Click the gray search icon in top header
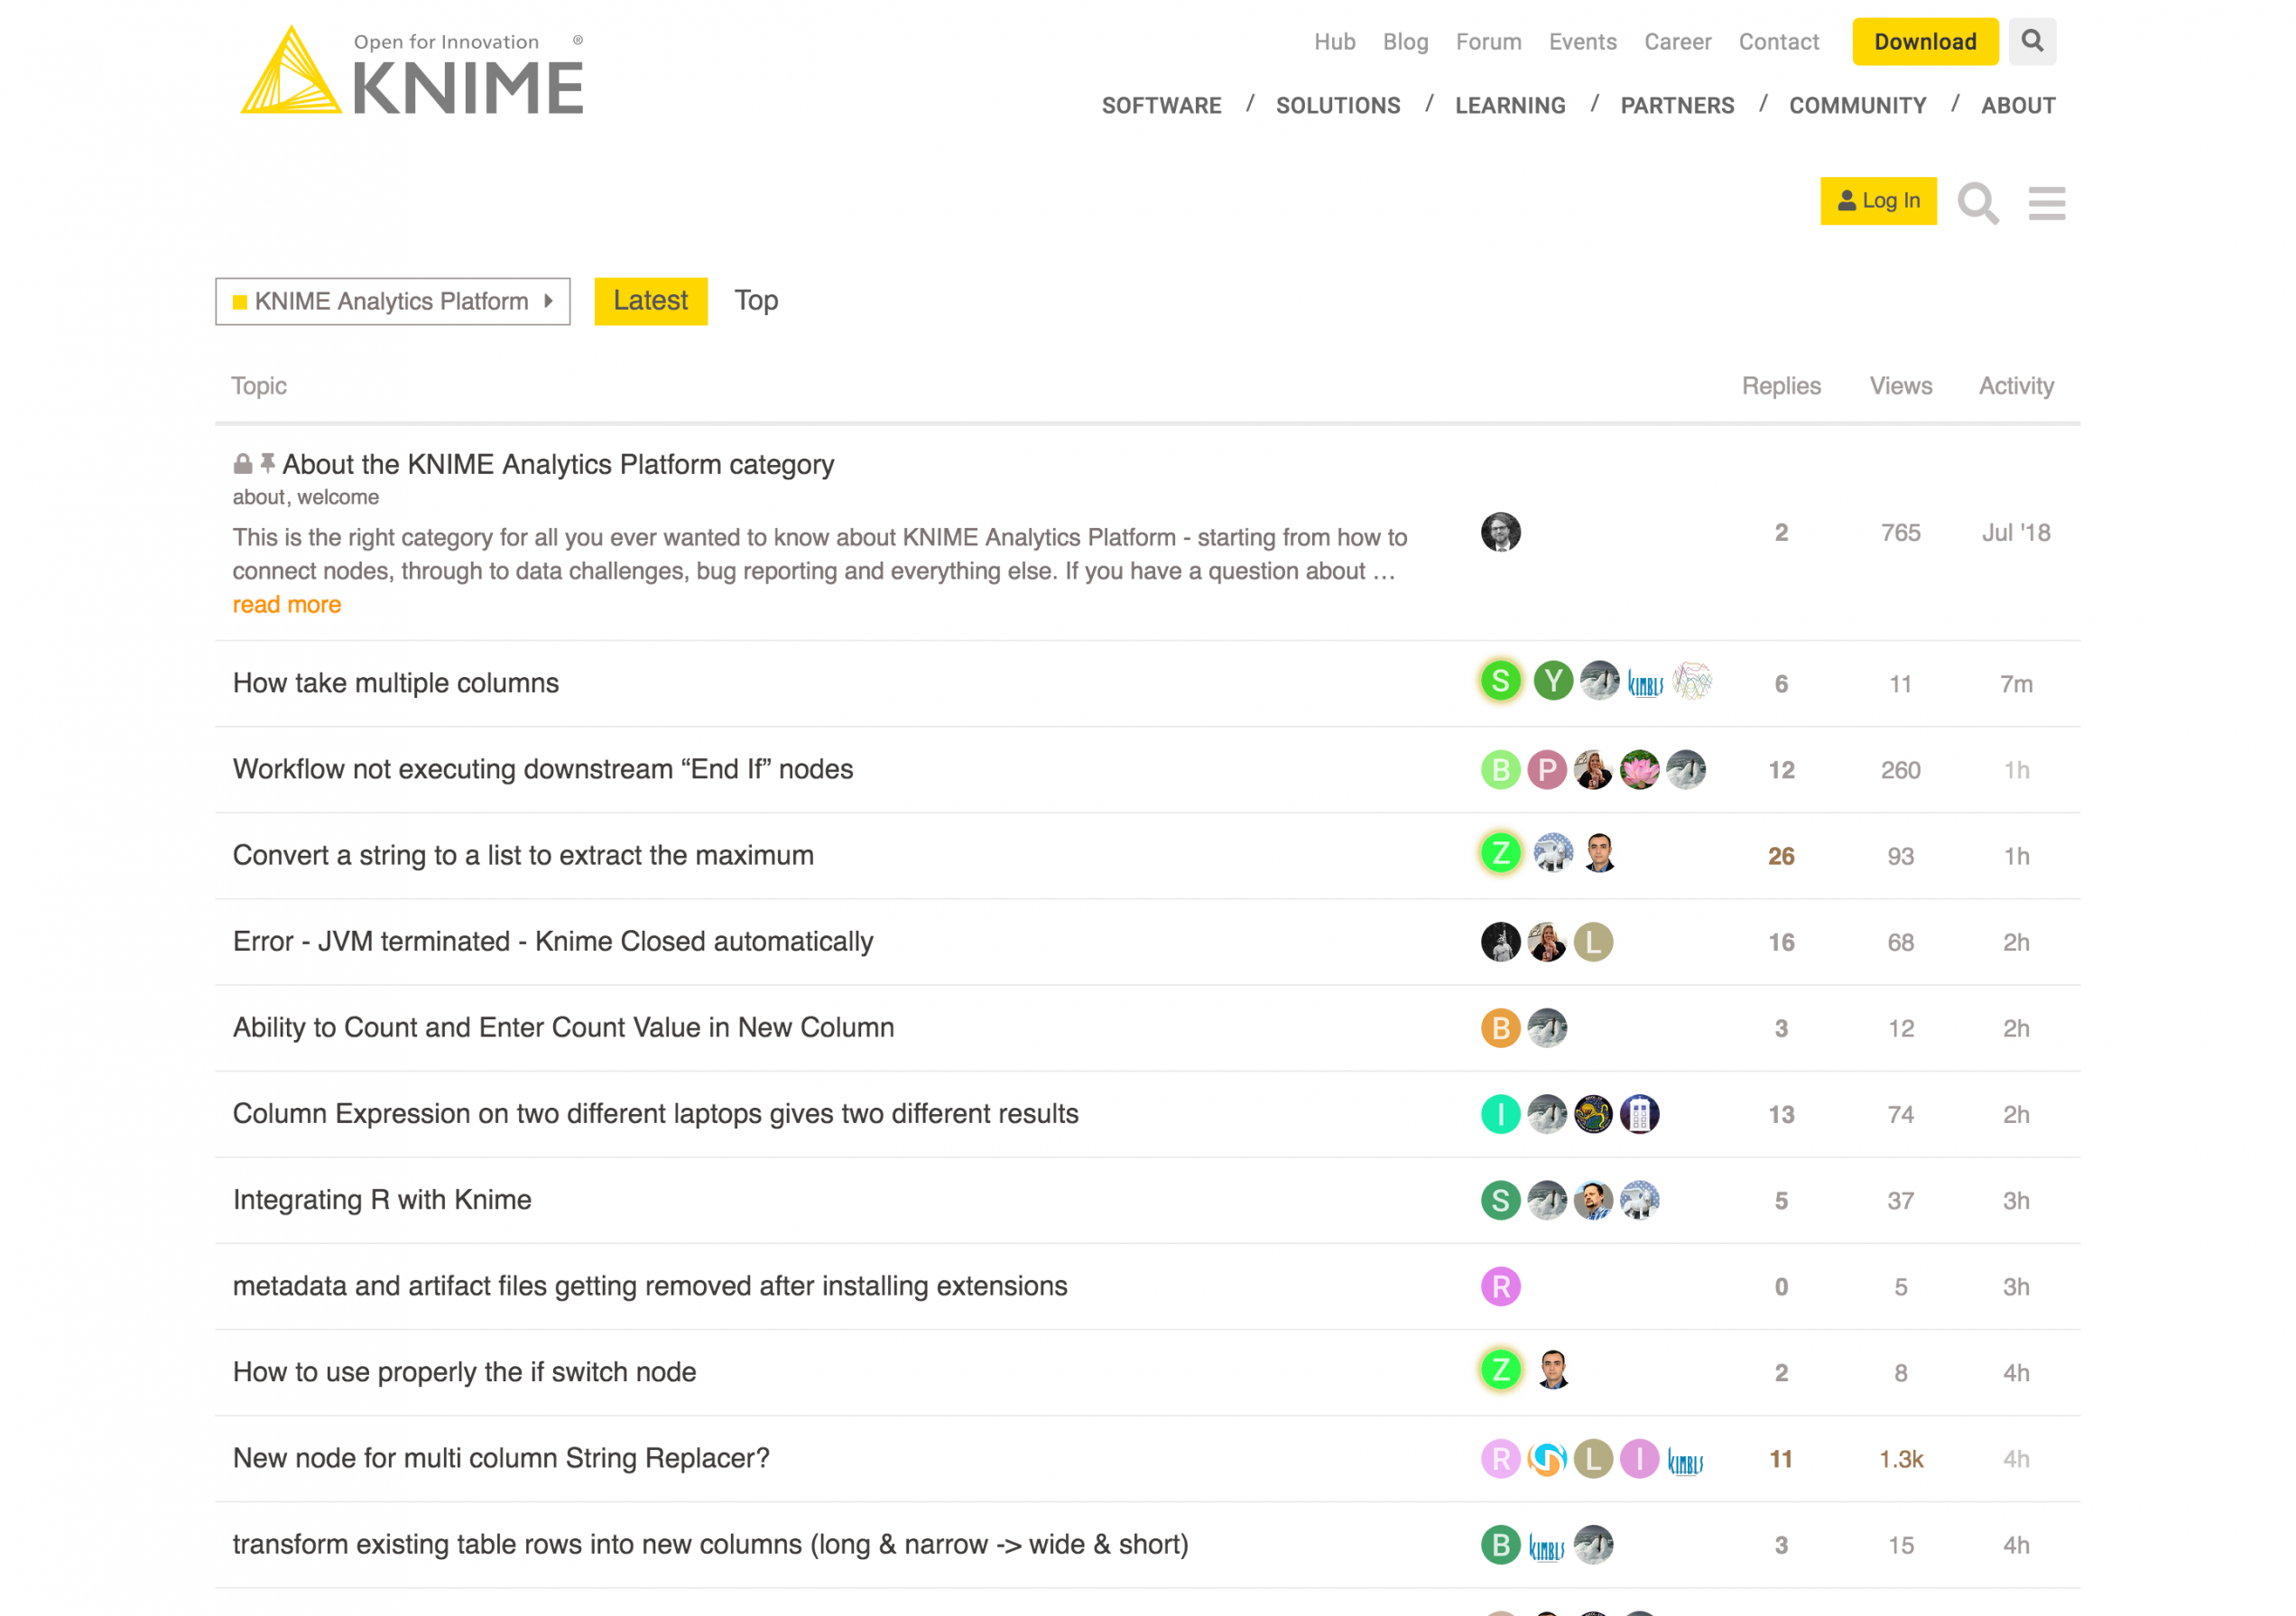Screen dimensions: 2296x1616 click(2031, 41)
